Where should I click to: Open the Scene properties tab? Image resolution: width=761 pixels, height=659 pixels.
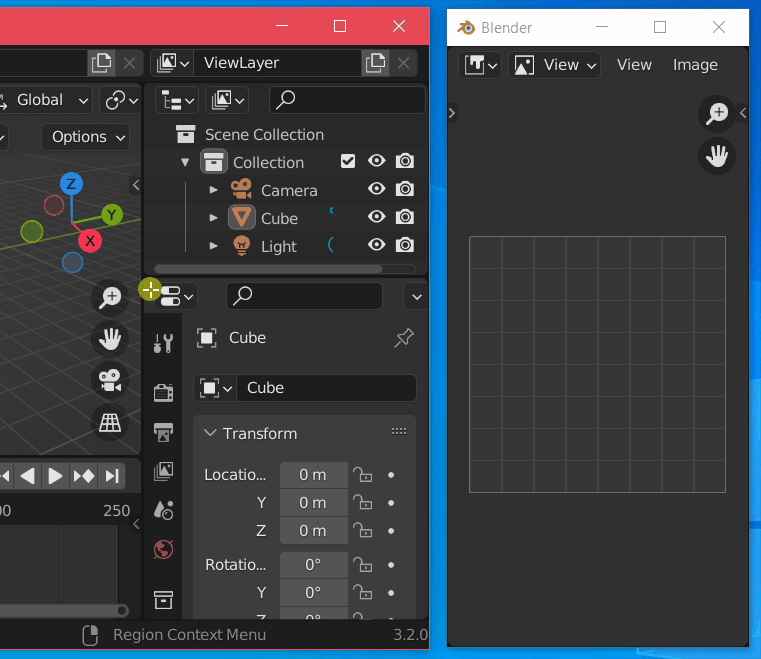[164, 510]
